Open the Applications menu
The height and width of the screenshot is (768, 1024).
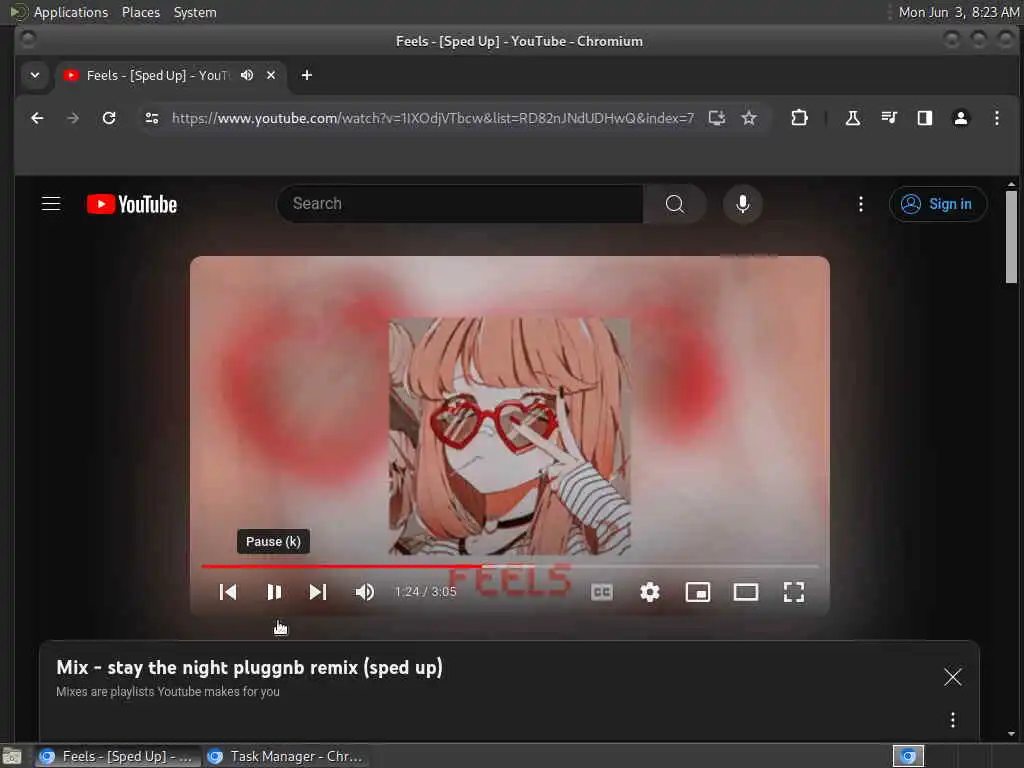[x=71, y=12]
